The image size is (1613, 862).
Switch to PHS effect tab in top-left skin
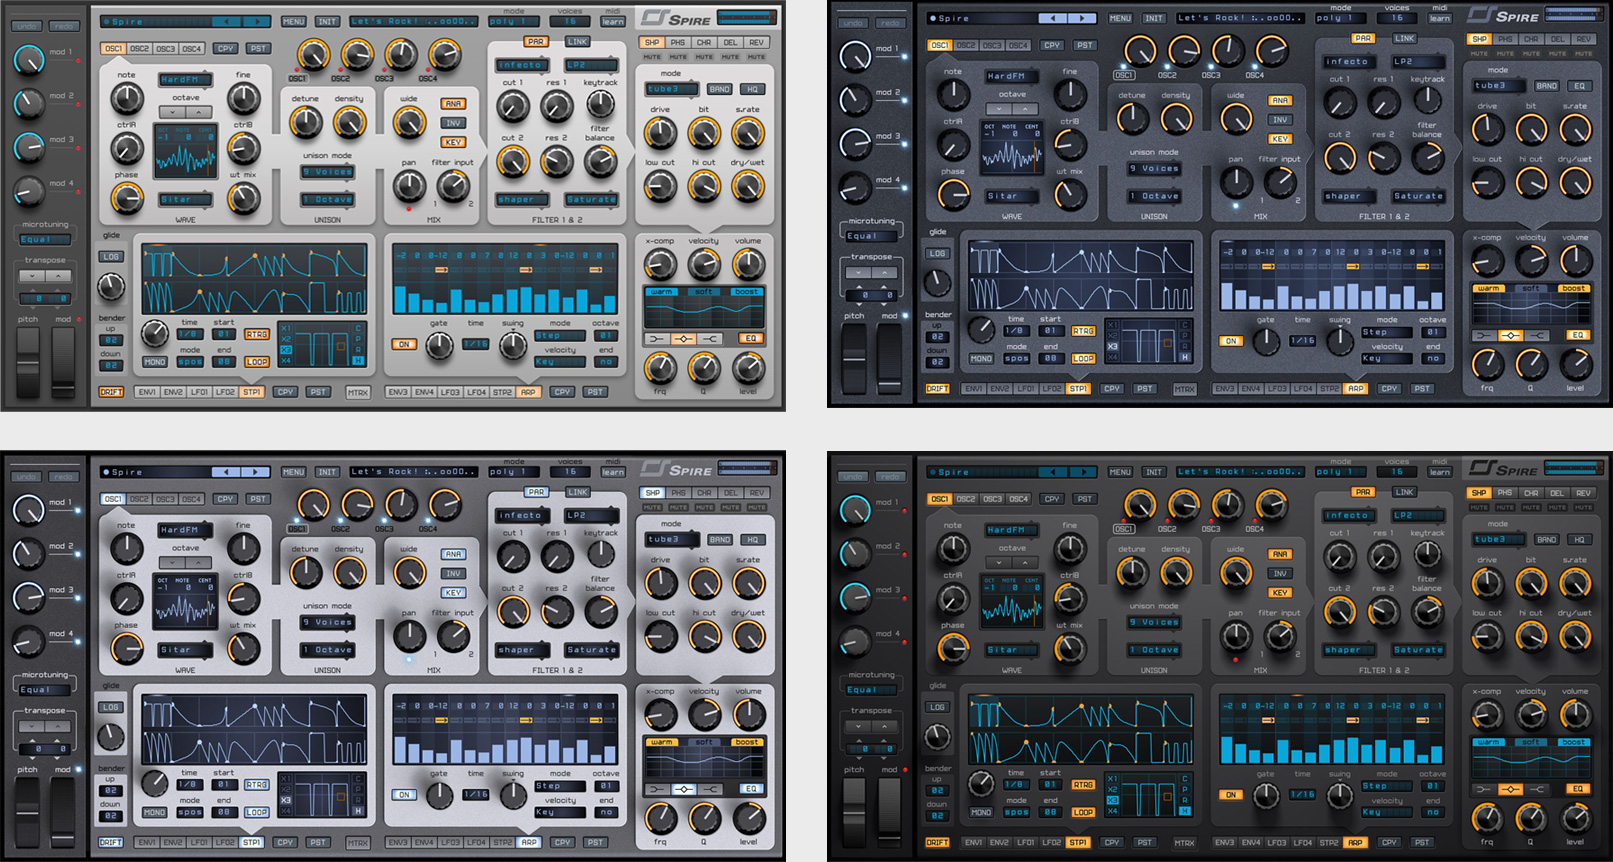678,43
